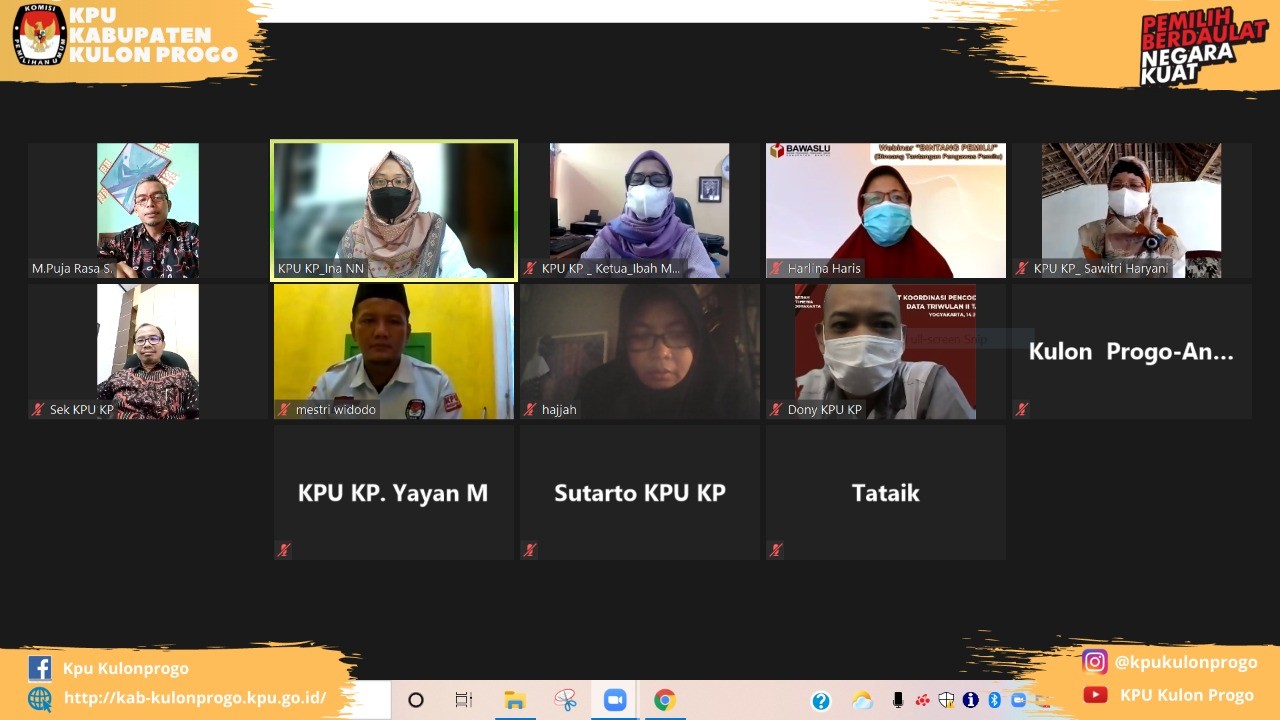
Task: Open Windows Security shield tray icon
Action: pyautogui.click(x=946, y=700)
